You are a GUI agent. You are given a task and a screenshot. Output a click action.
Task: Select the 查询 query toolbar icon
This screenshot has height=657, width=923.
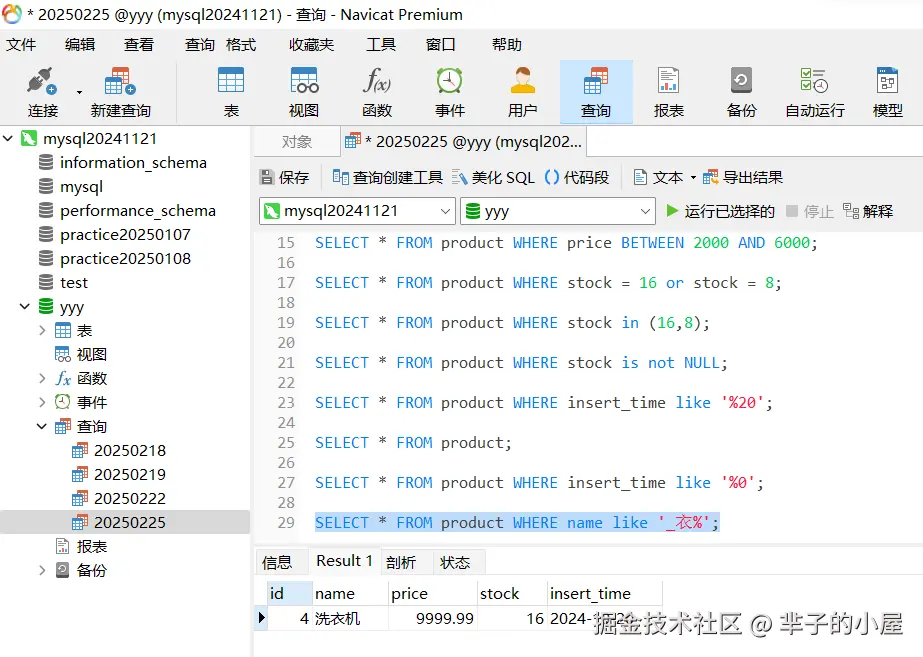[596, 92]
